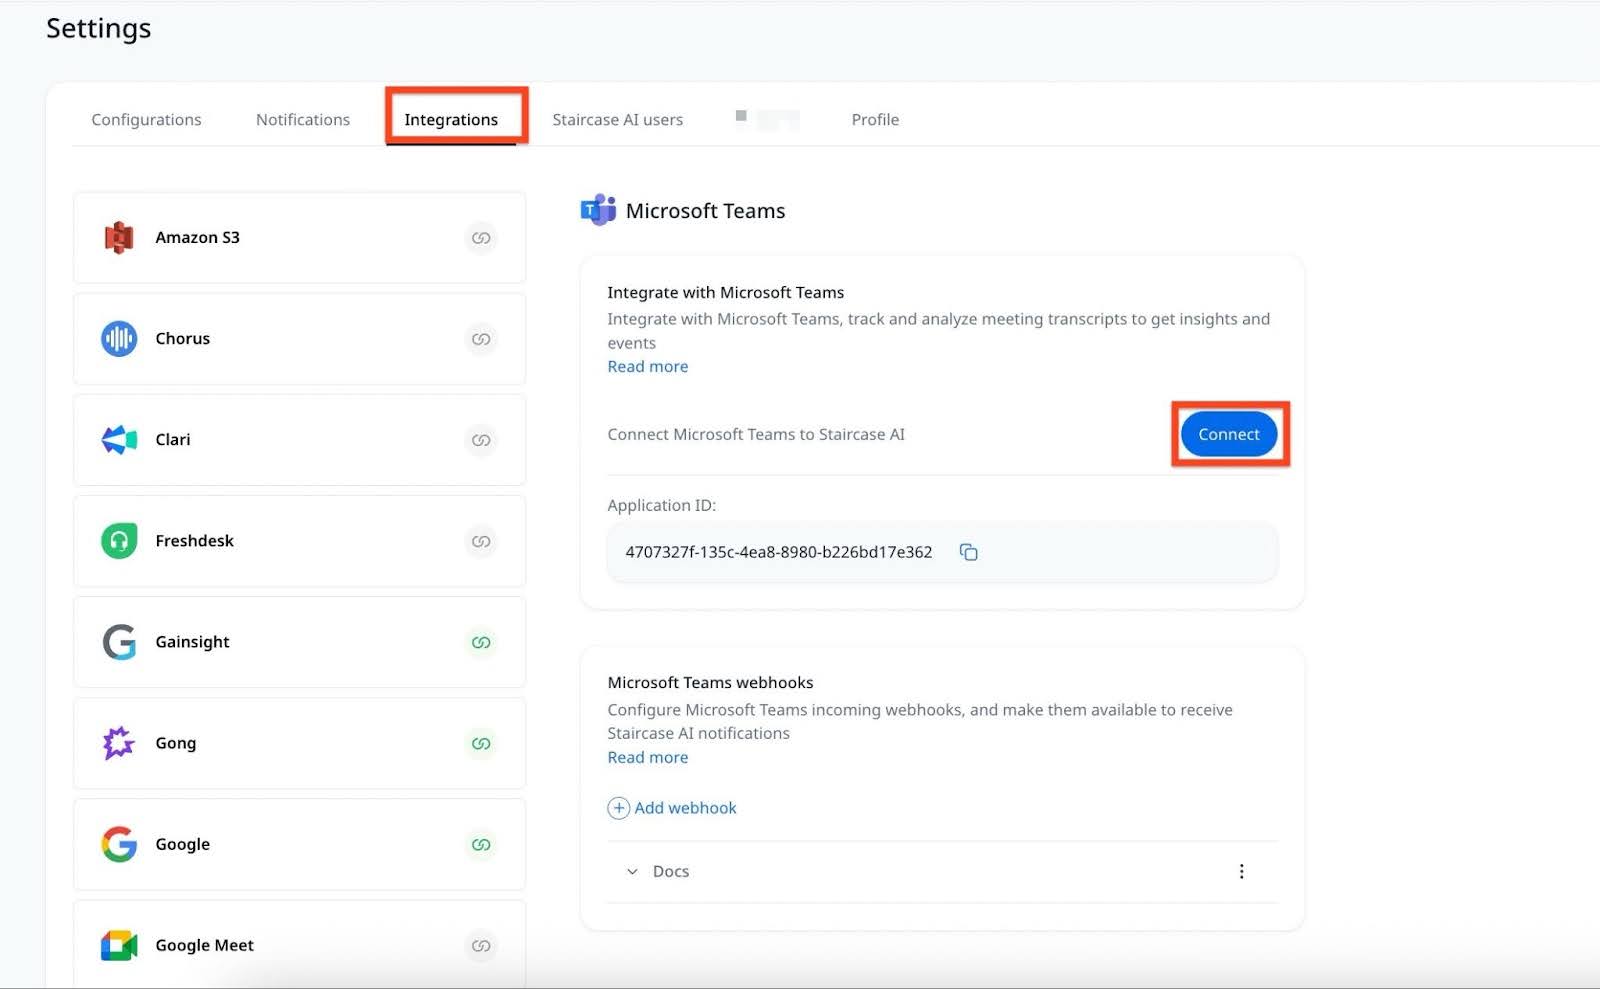Open the three-dot menu next to Docs

pos(1241,870)
